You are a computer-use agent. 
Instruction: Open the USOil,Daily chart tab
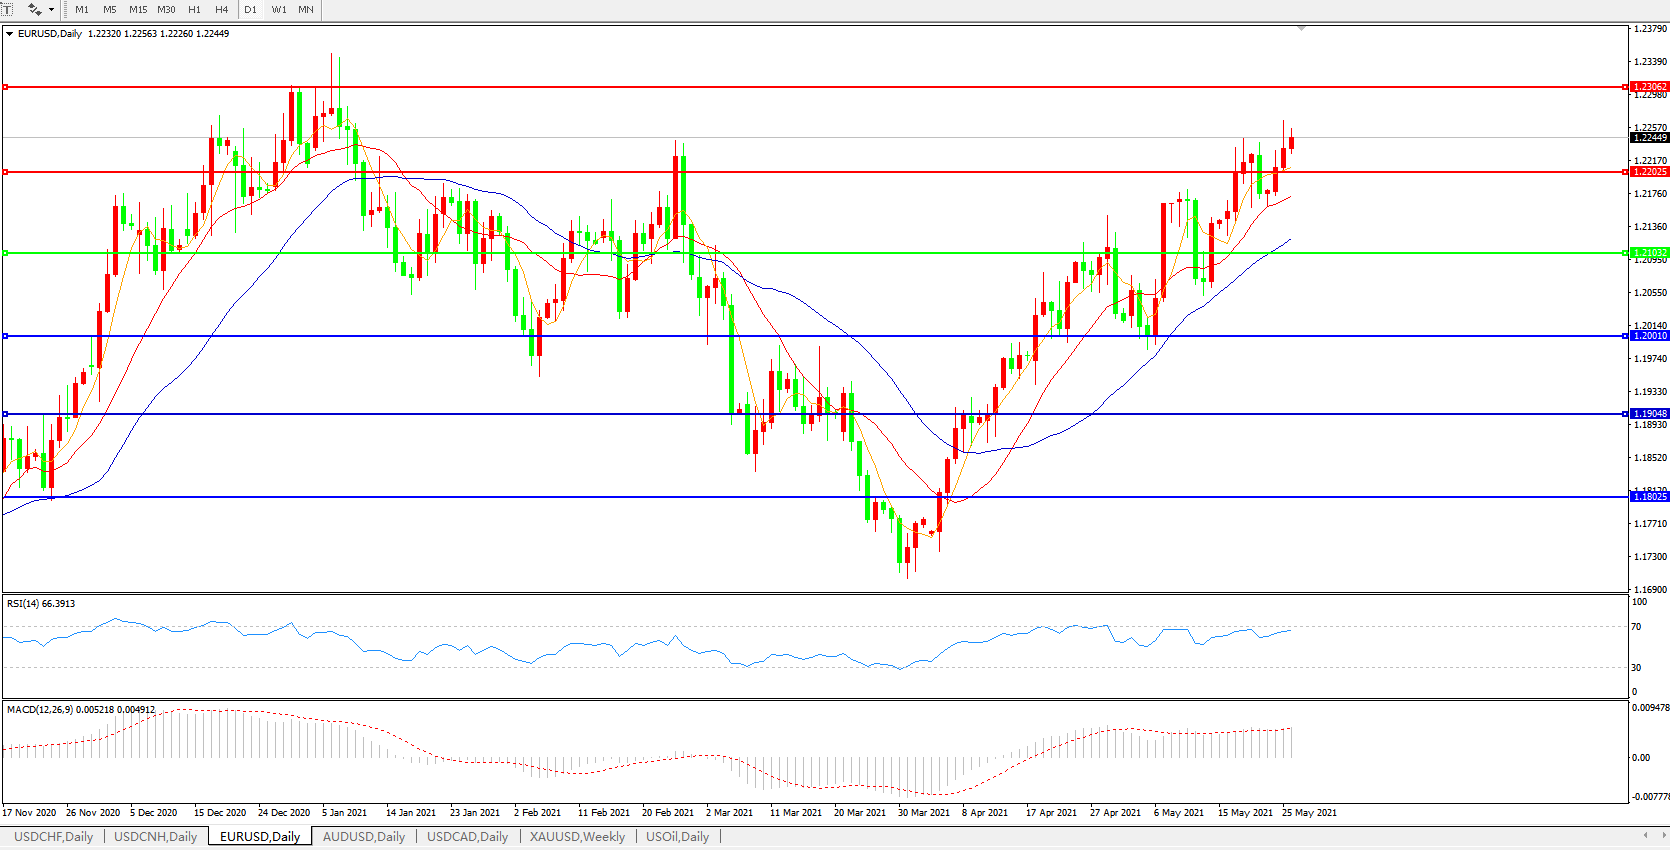click(x=677, y=837)
